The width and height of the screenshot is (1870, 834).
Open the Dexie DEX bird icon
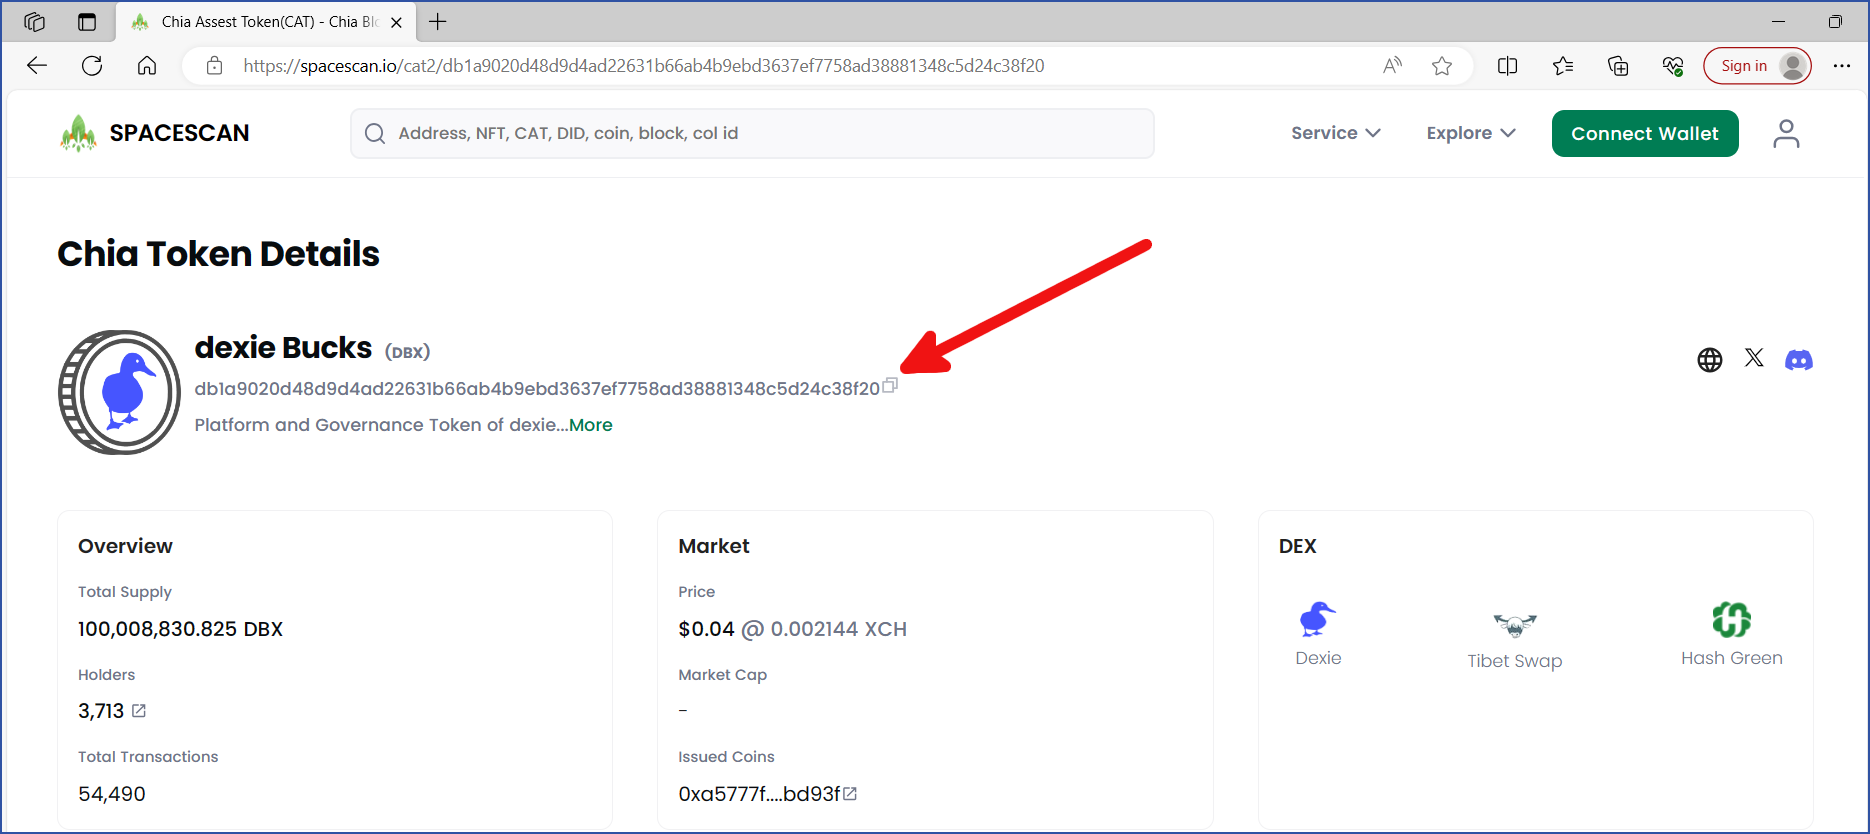[x=1318, y=619]
